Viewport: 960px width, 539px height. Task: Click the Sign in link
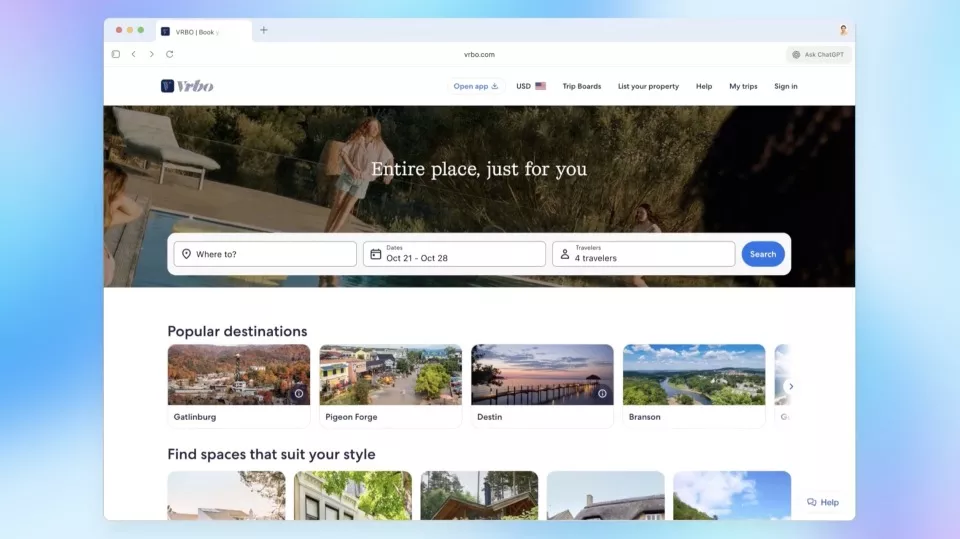[x=786, y=86]
